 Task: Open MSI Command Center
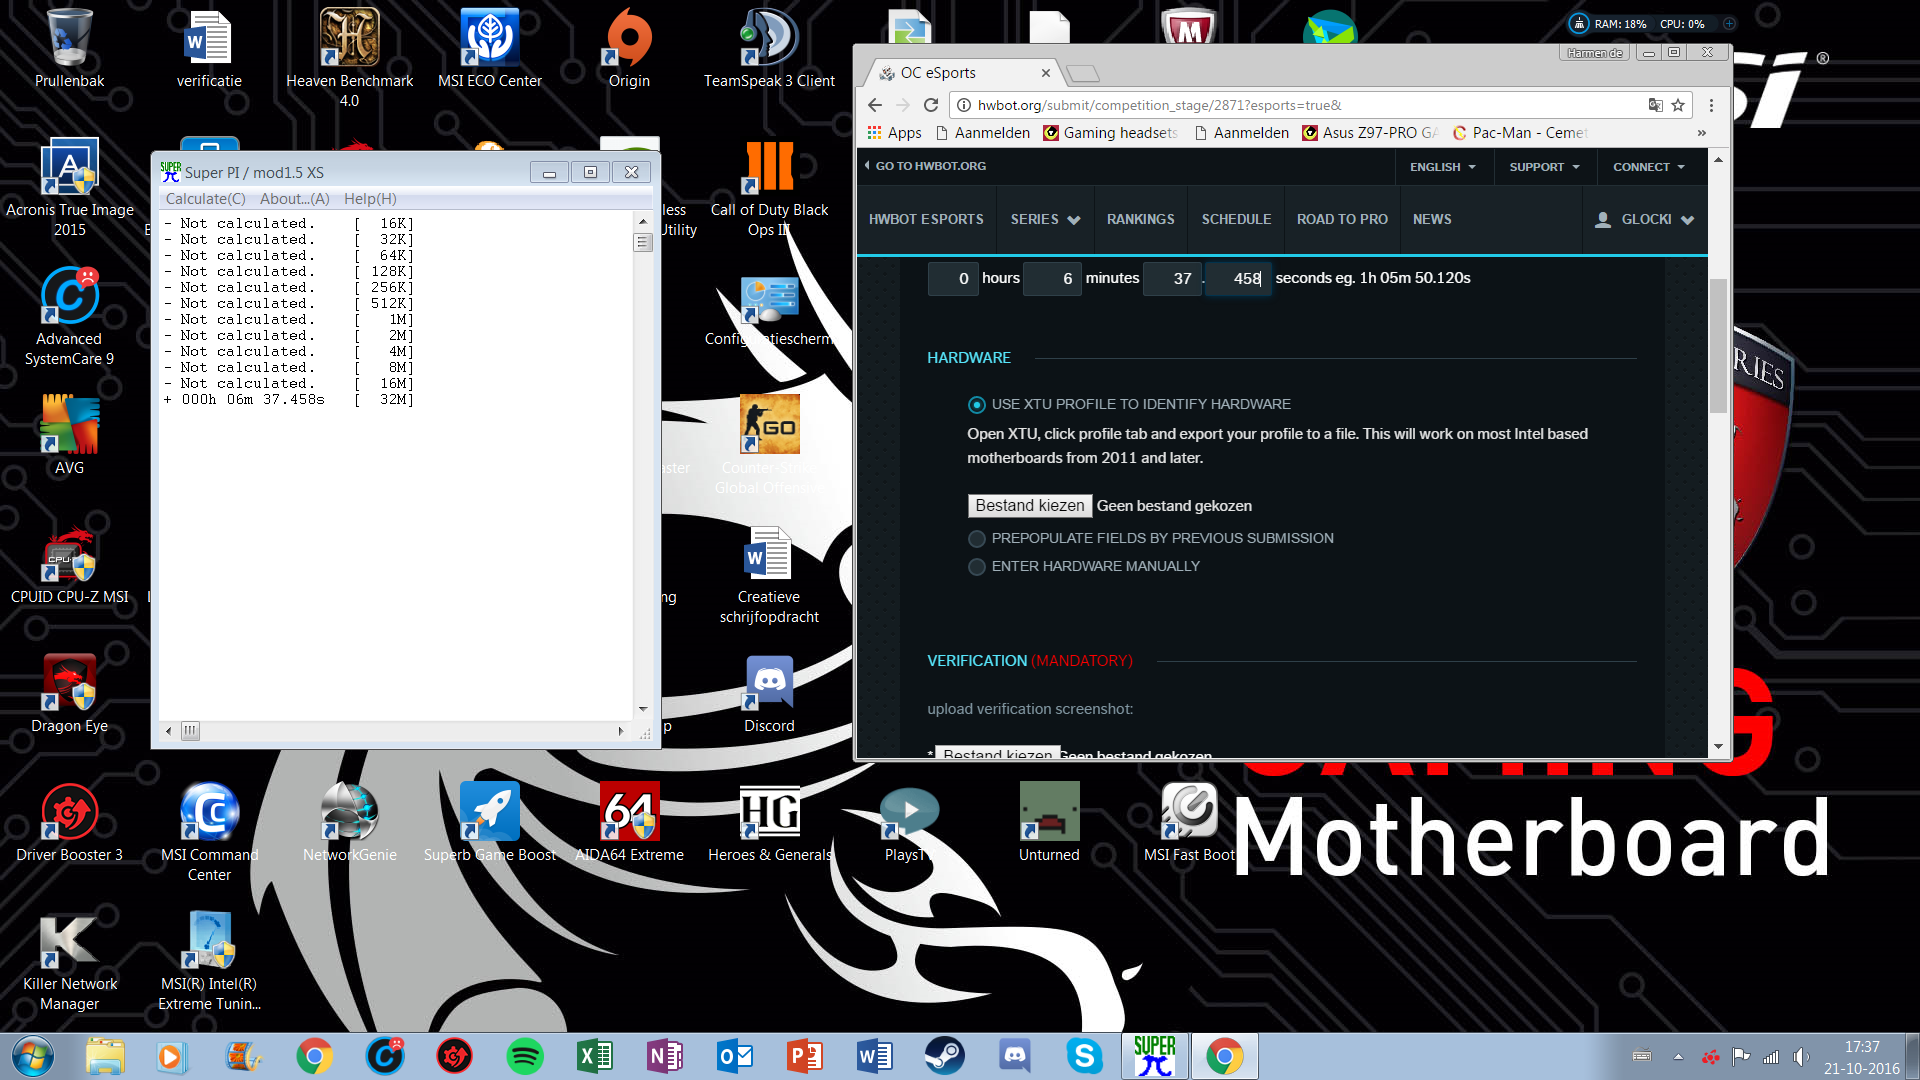coord(209,833)
